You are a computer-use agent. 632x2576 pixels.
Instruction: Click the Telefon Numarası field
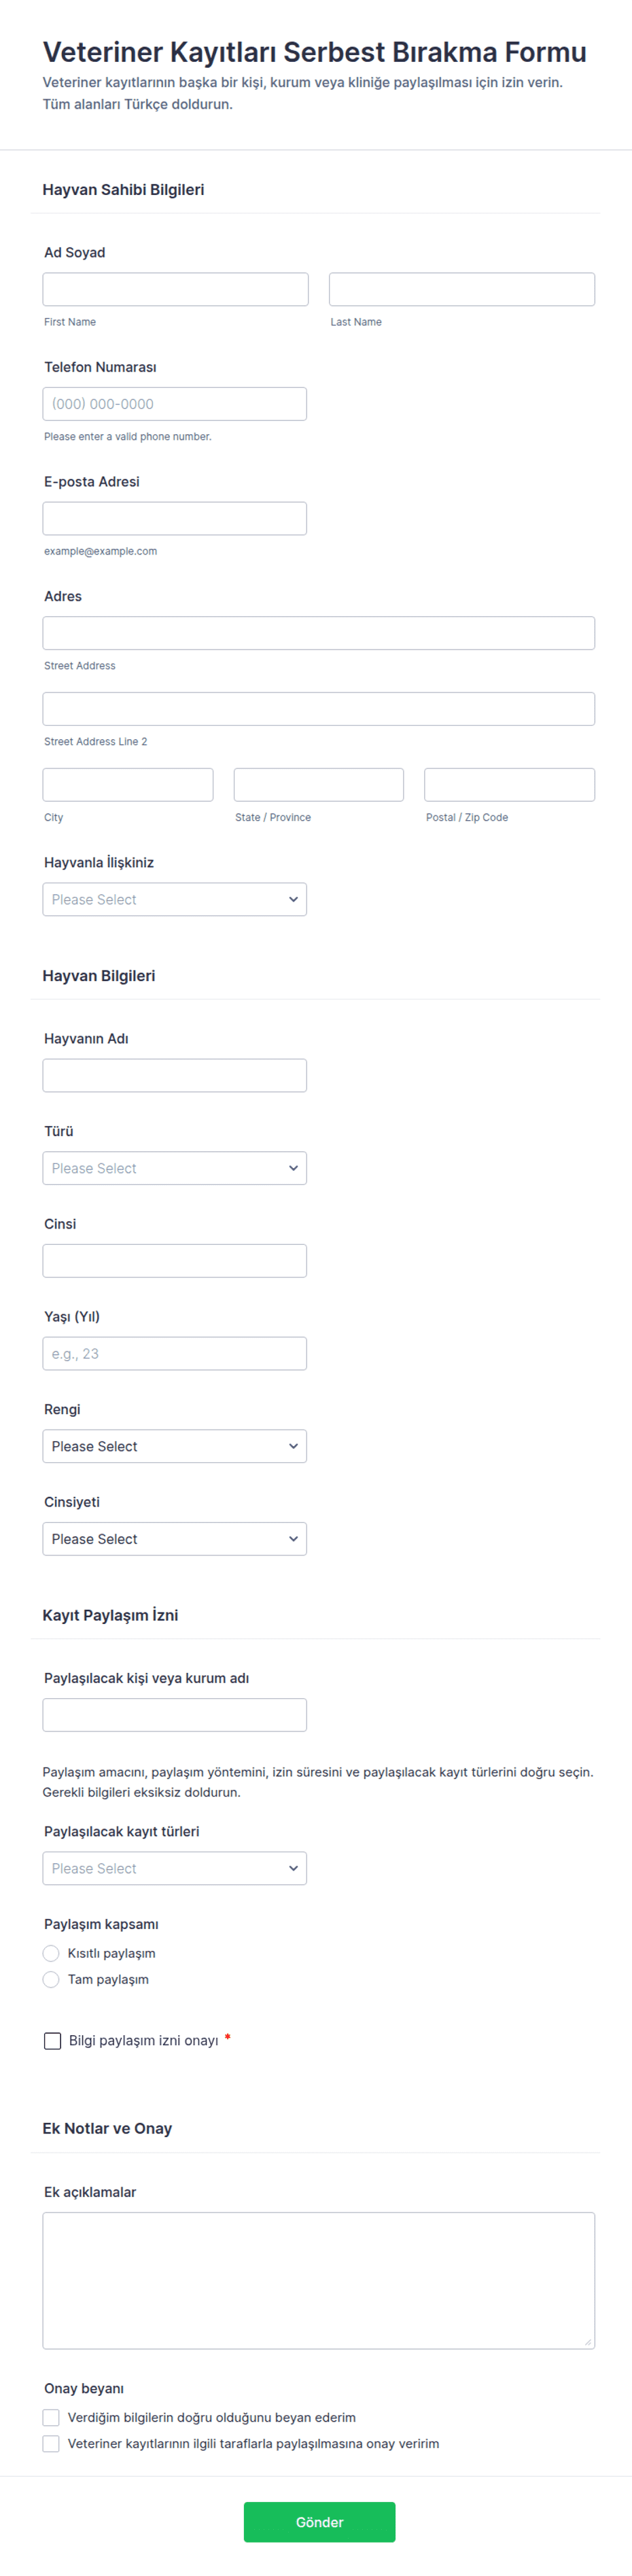(174, 404)
